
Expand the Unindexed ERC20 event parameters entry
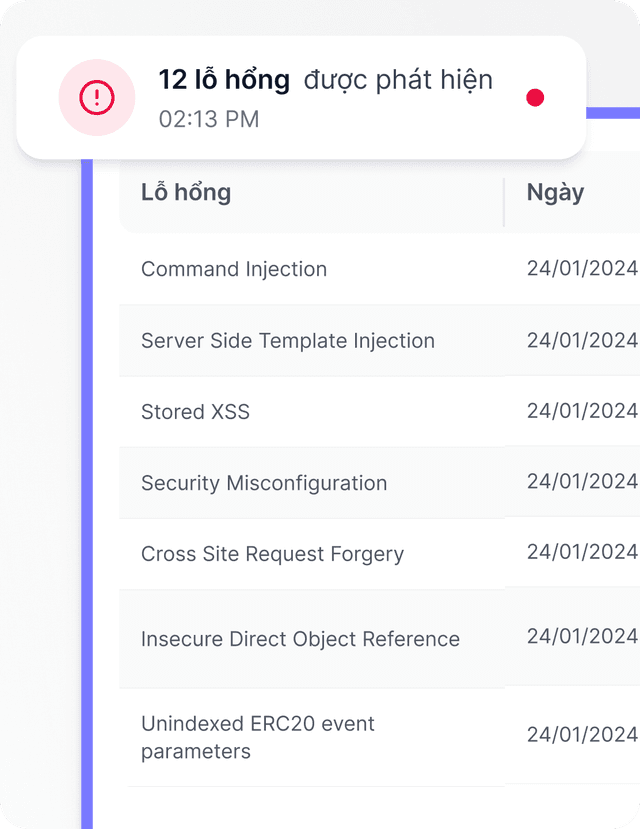tap(256, 735)
